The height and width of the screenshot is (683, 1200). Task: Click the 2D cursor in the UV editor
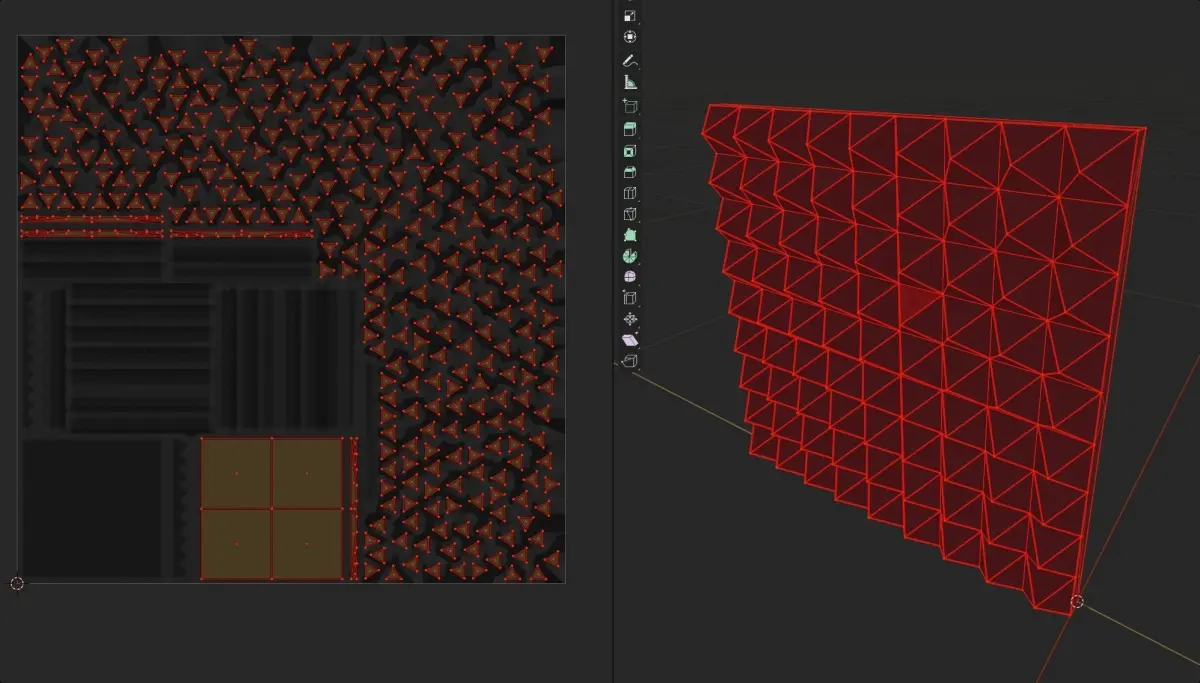click(17, 583)
